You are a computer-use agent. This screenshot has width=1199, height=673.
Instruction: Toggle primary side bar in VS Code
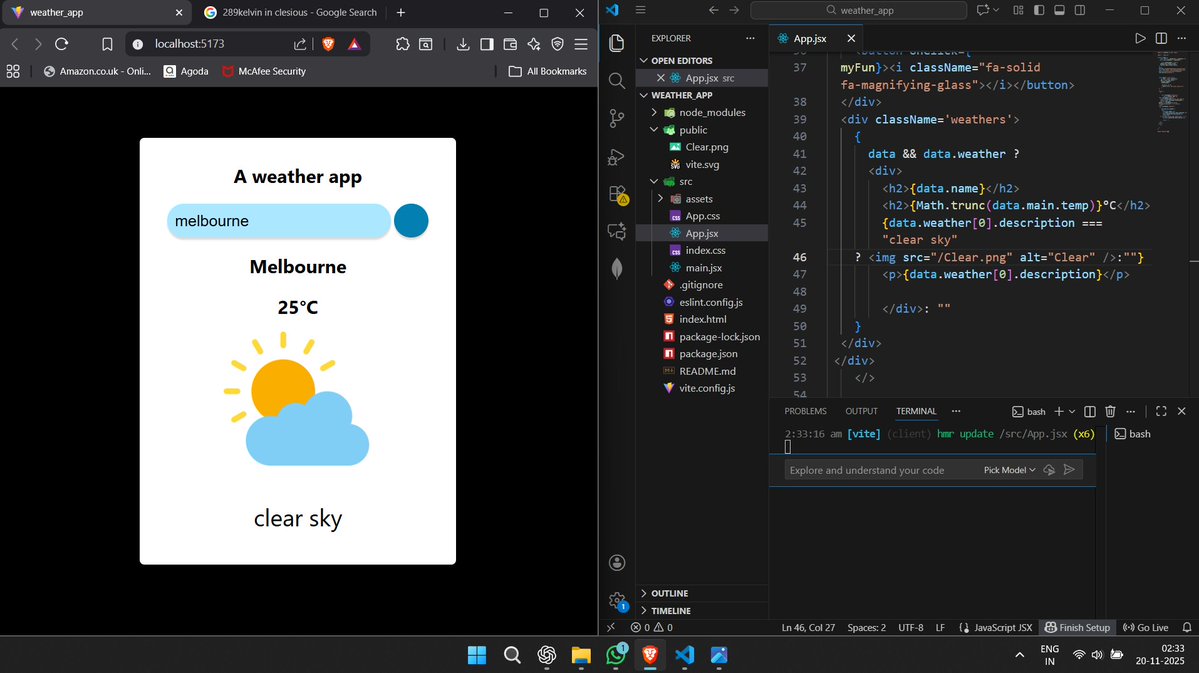(1039, 10)
